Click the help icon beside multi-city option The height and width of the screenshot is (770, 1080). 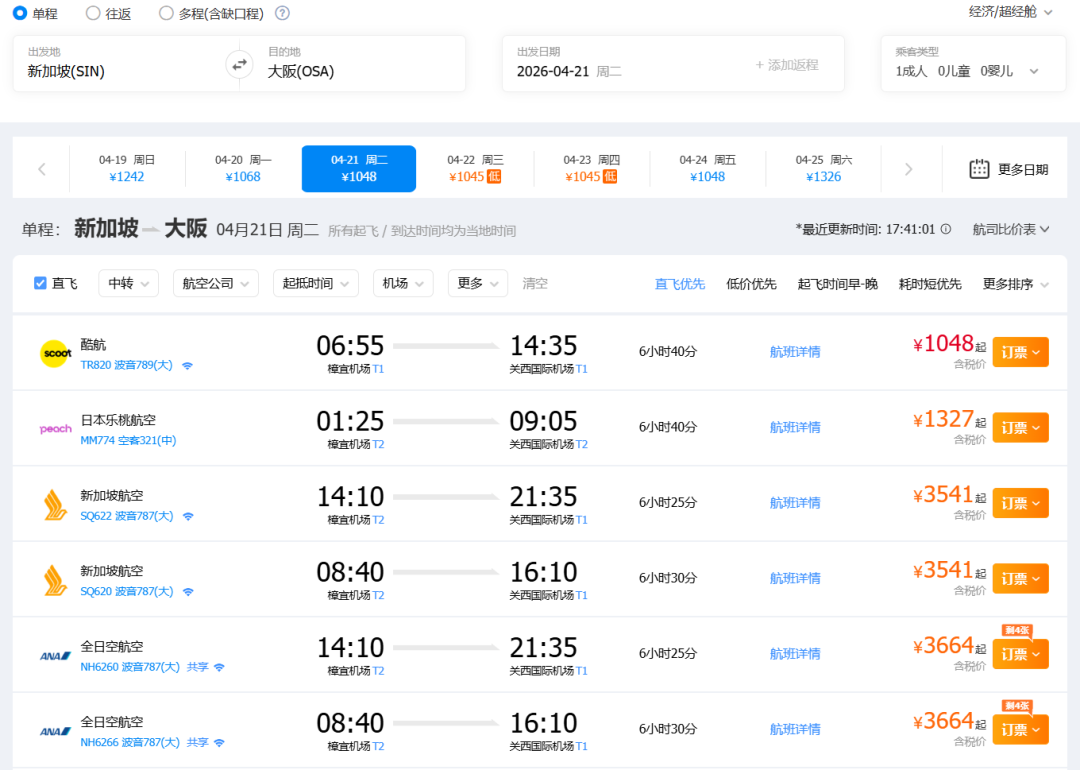[282, 13]
